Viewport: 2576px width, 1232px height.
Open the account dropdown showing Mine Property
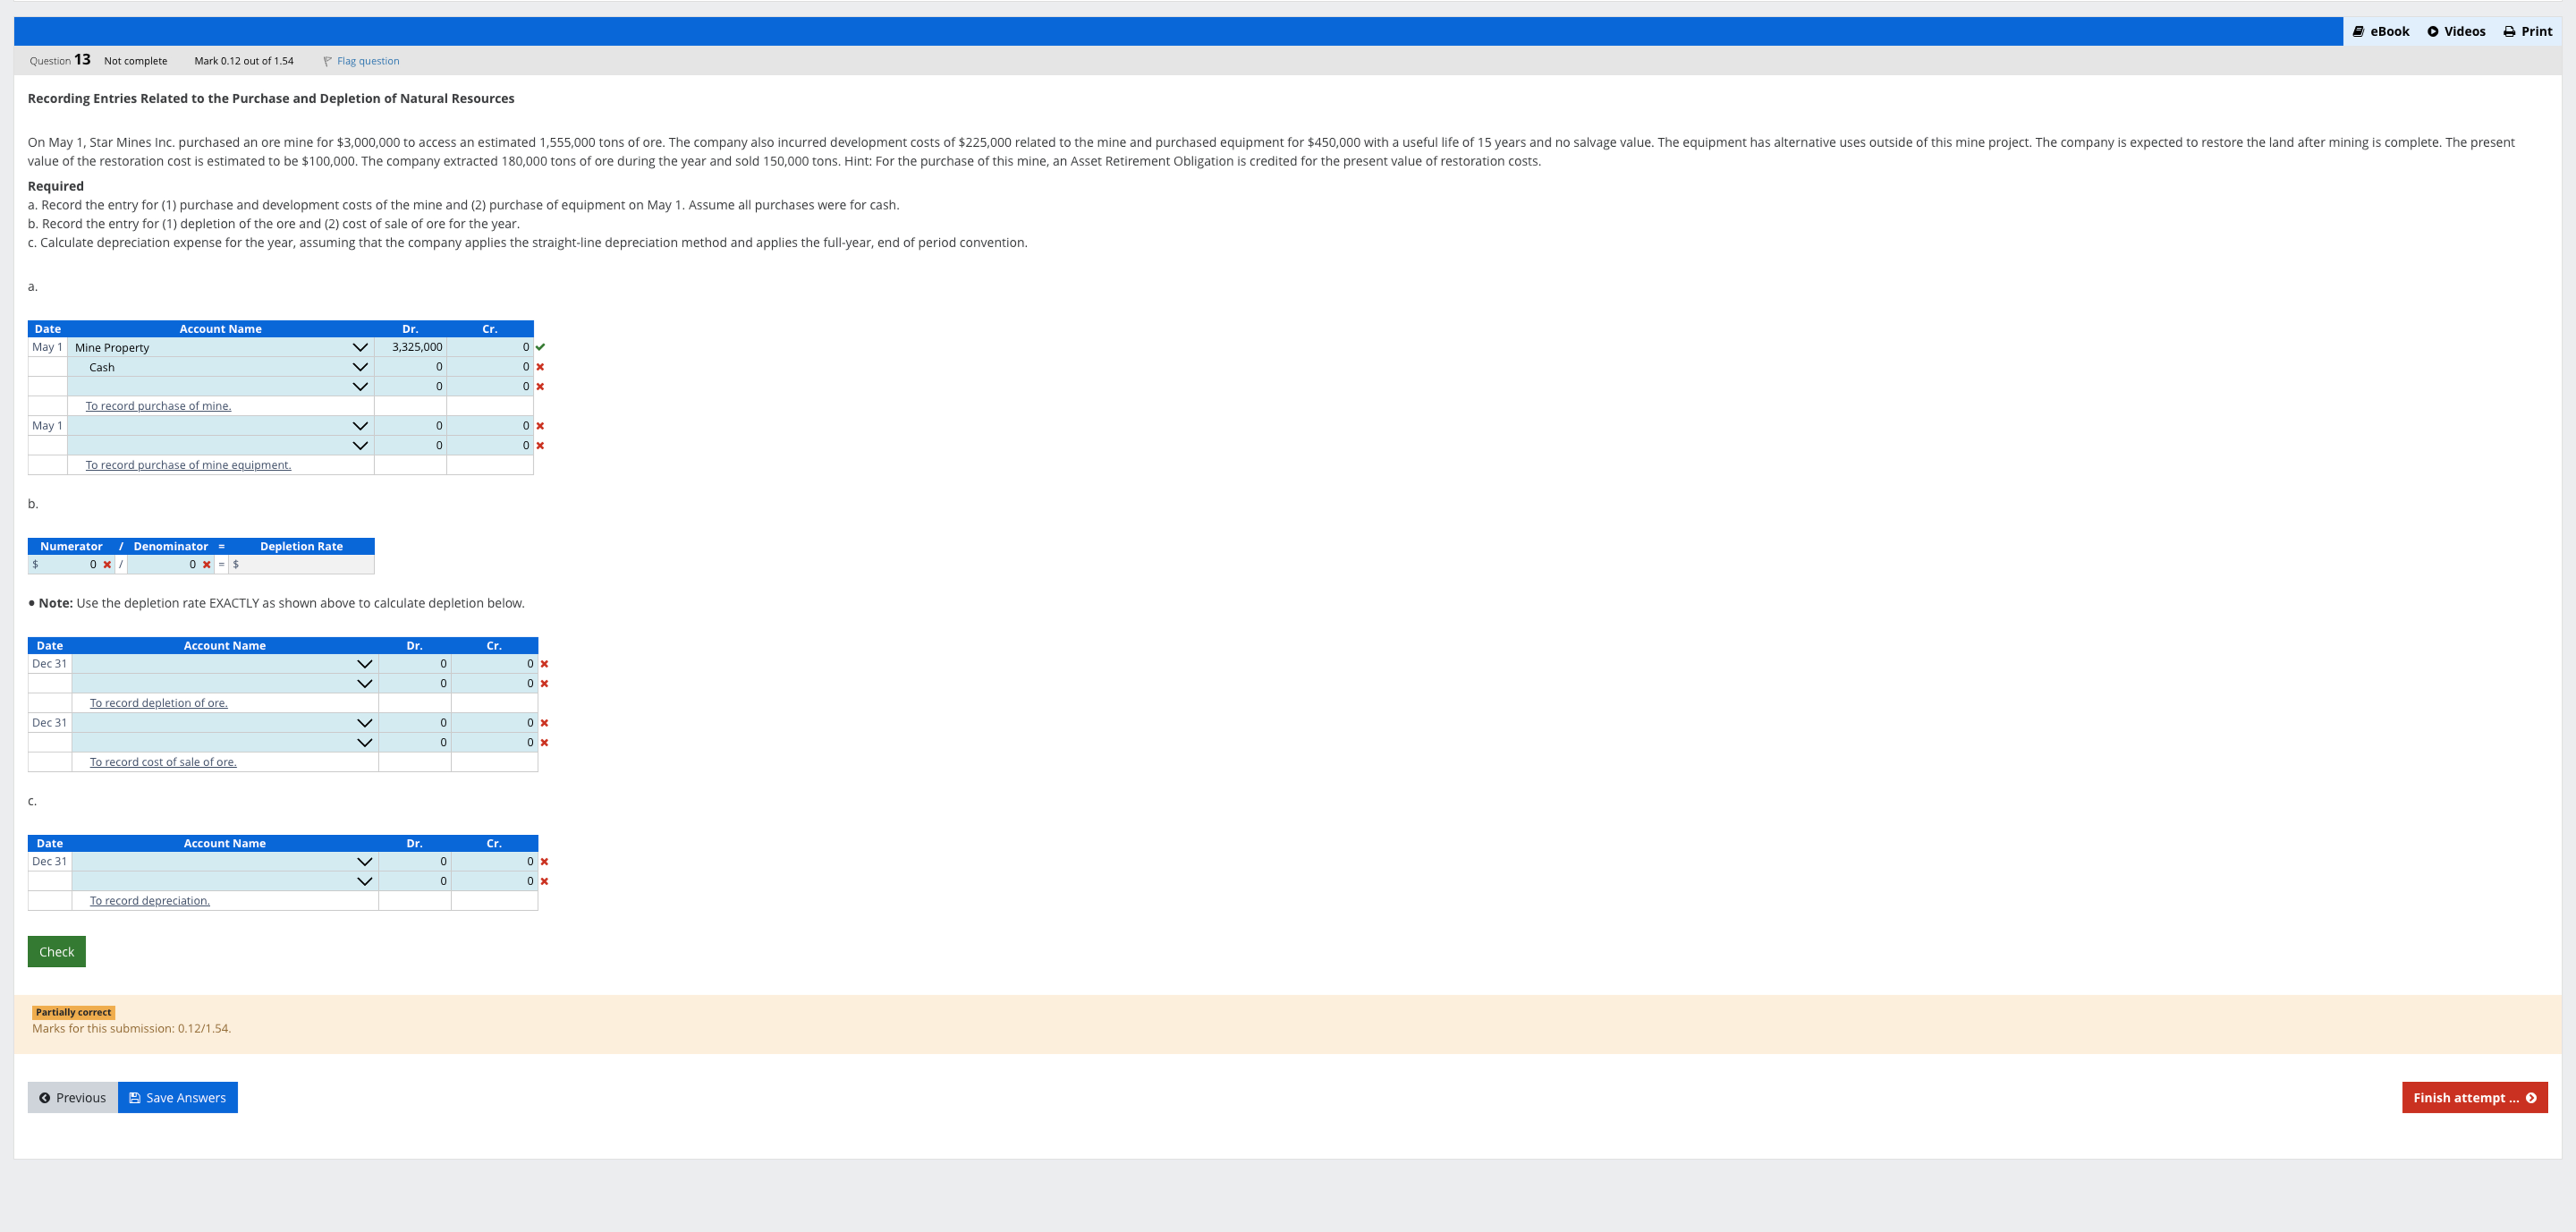pos(359,347)
